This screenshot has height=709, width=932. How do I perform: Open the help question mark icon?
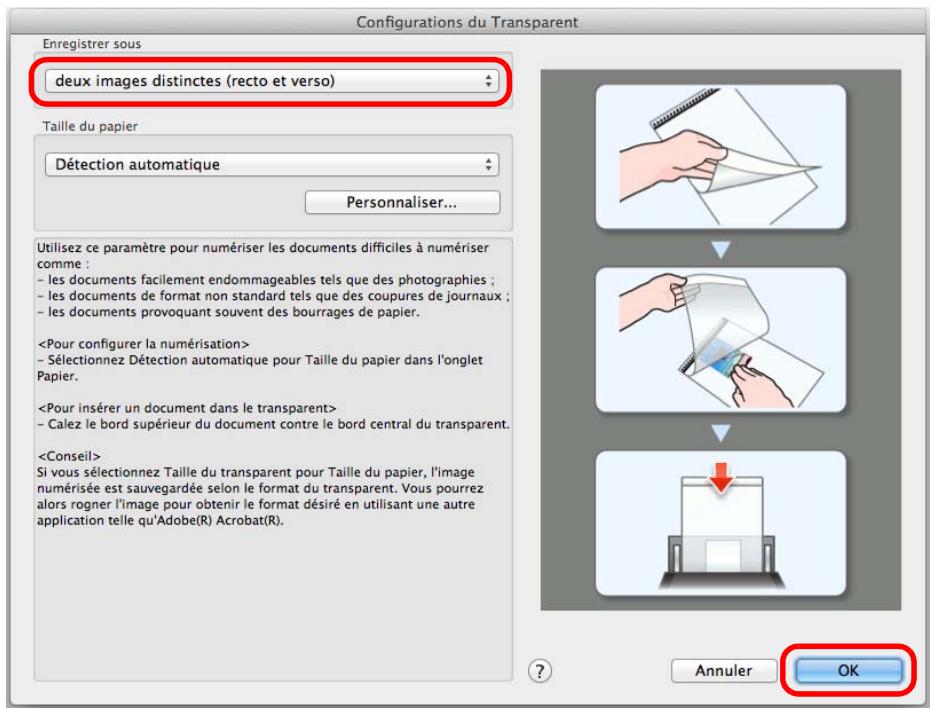pyautogui.click(x=540, y=671)
